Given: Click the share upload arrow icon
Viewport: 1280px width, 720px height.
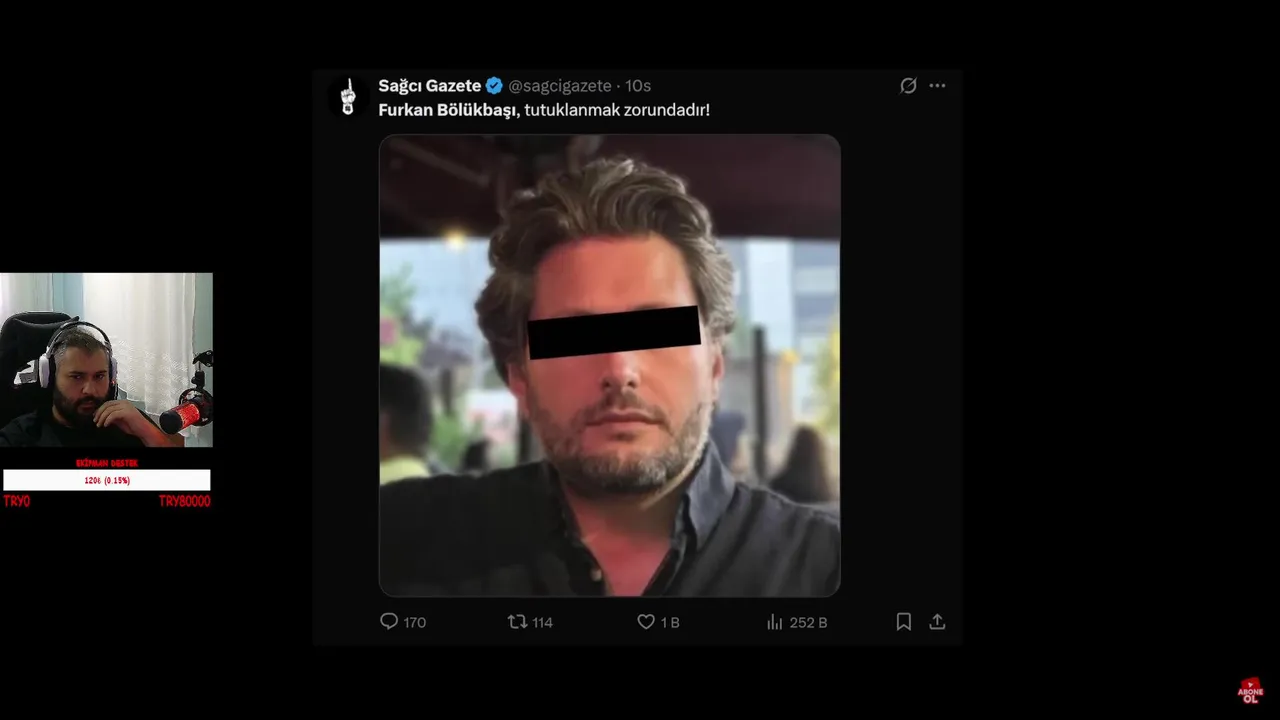Looking at the screenshot, I should click(937, 622).
